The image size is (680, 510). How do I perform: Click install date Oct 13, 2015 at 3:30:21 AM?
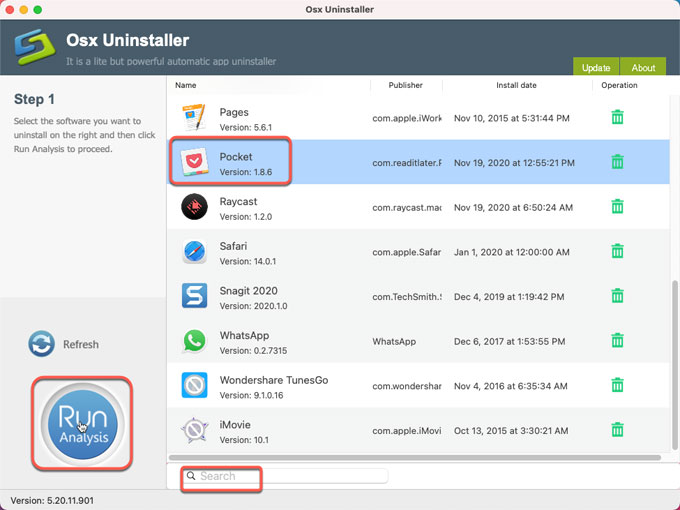pyautogui.click(x=511, y=431)
